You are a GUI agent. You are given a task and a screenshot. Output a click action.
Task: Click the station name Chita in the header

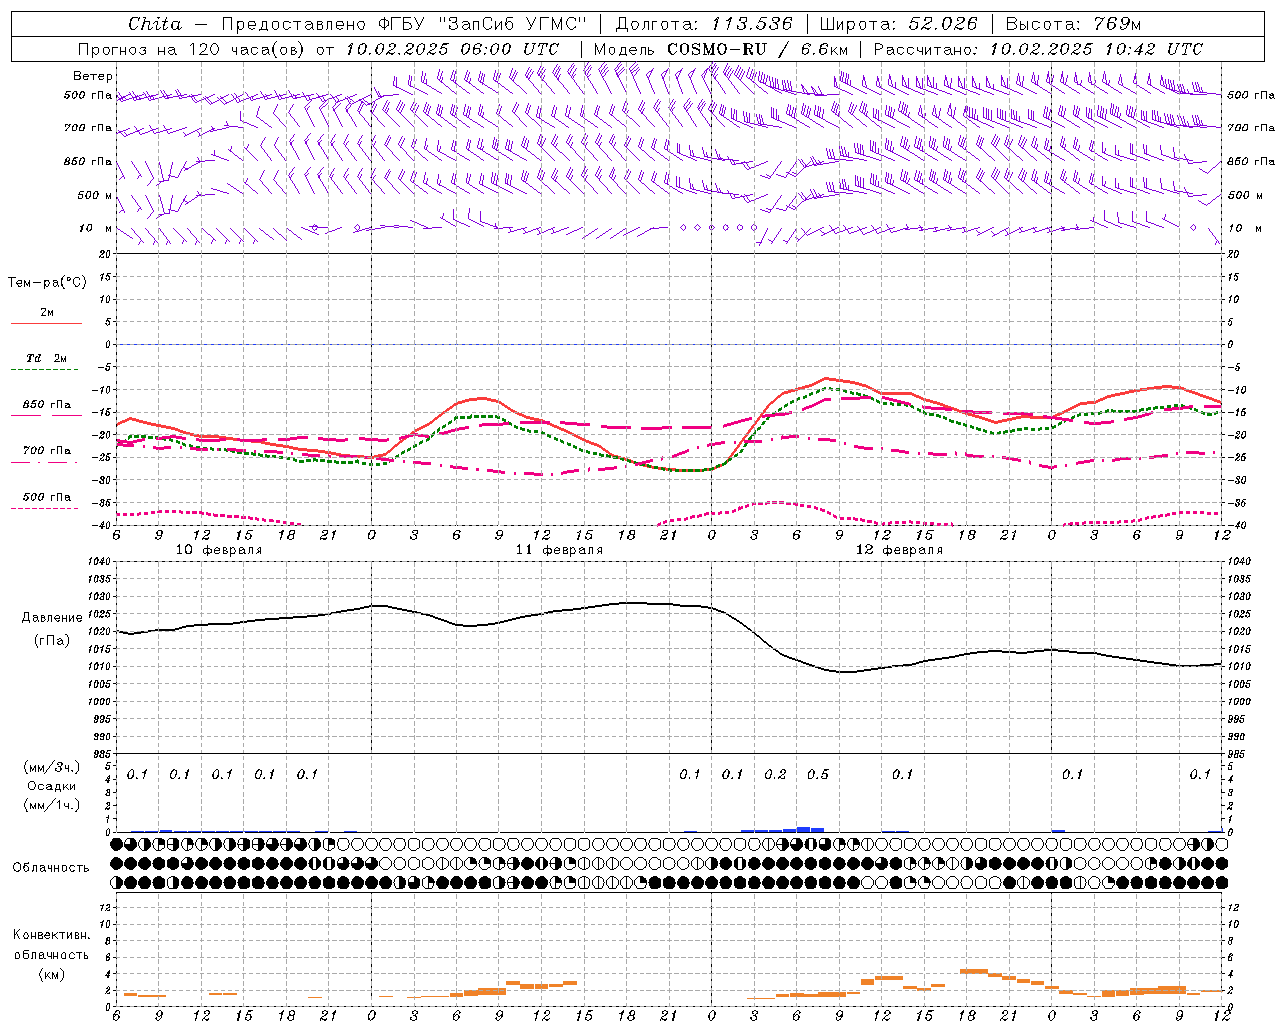pos(155,24)
